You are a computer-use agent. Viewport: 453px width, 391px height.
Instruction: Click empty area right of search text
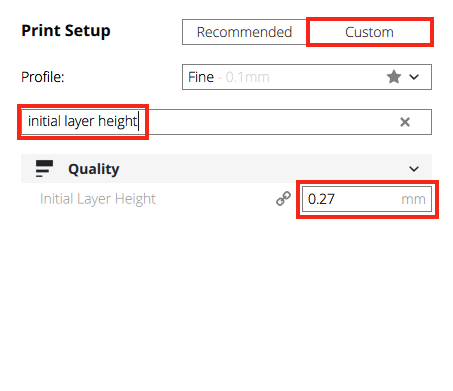pos(267,122)
